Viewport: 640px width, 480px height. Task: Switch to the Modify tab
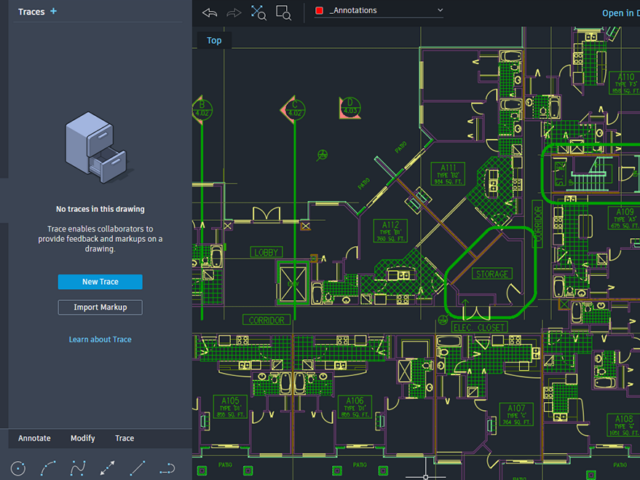pyautogui.click(x=83, y=438)
